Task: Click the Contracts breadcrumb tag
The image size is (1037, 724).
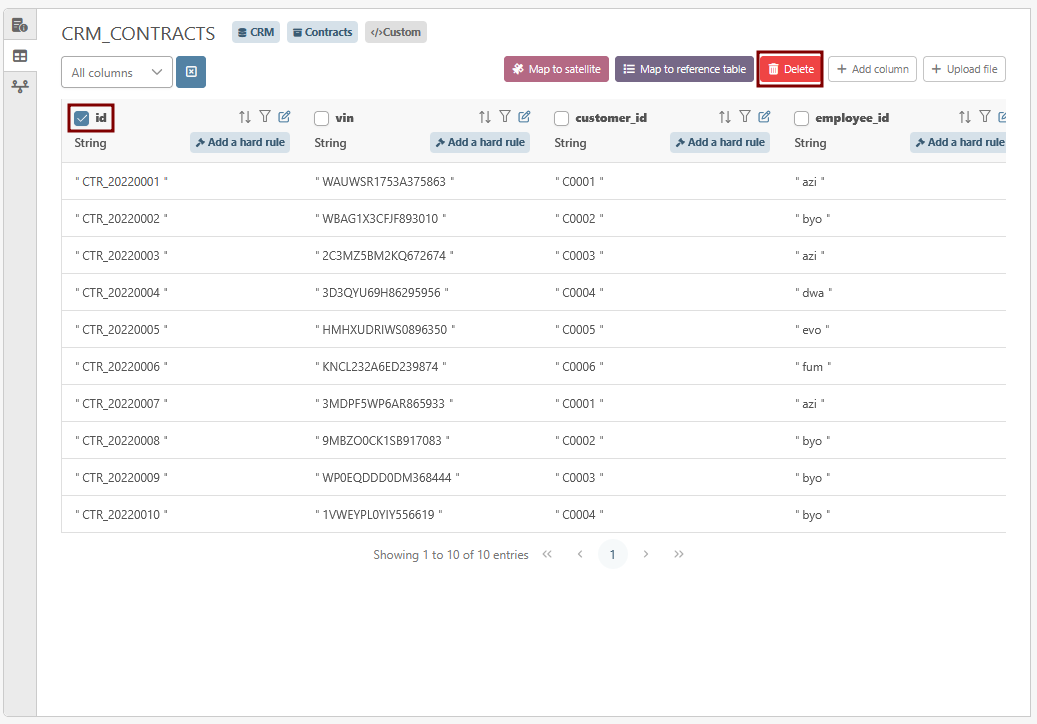Action: click(322, 32)
